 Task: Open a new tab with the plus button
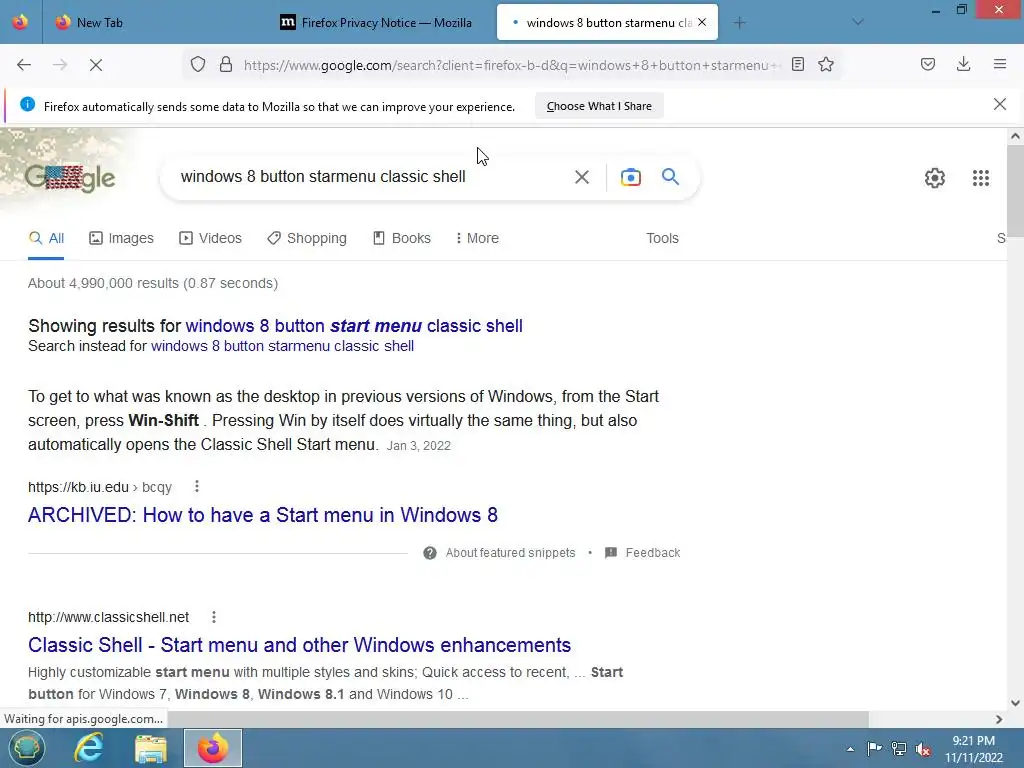click(x=739, y=23)
